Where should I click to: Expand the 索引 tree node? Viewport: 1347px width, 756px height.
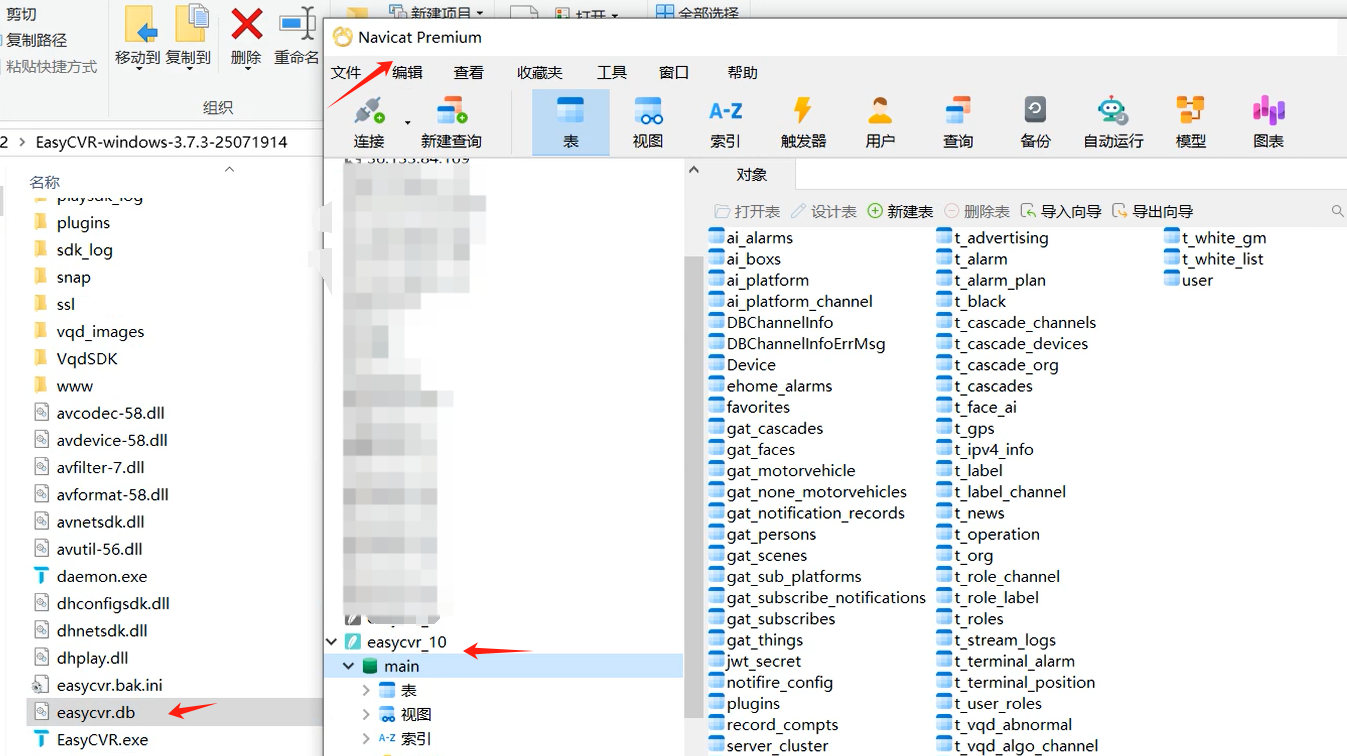coord(366,738)
